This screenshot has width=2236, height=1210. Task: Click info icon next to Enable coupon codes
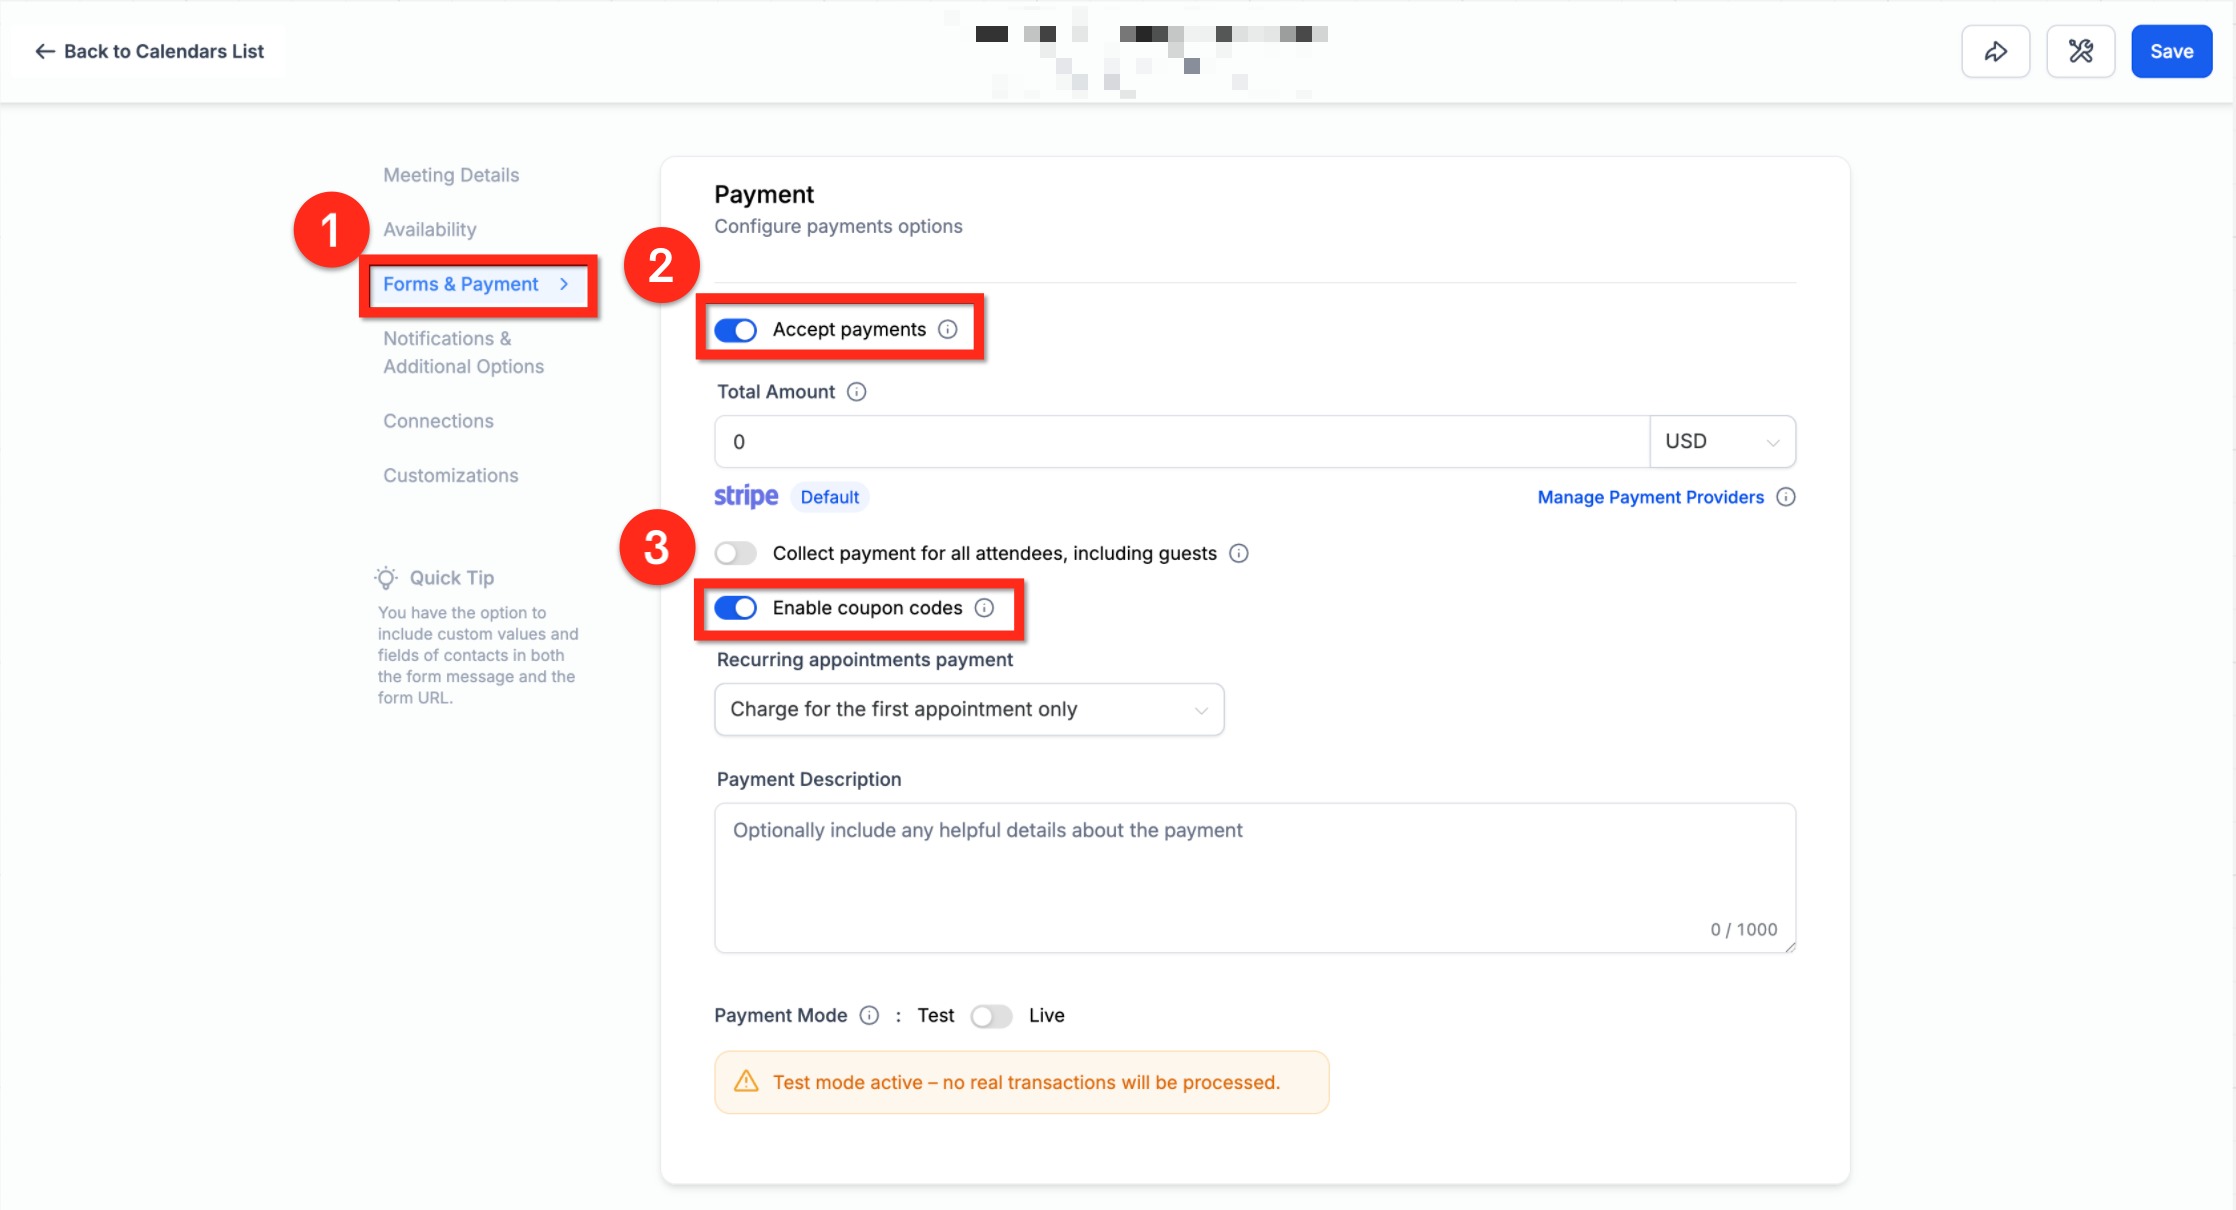tap(985, 608)
